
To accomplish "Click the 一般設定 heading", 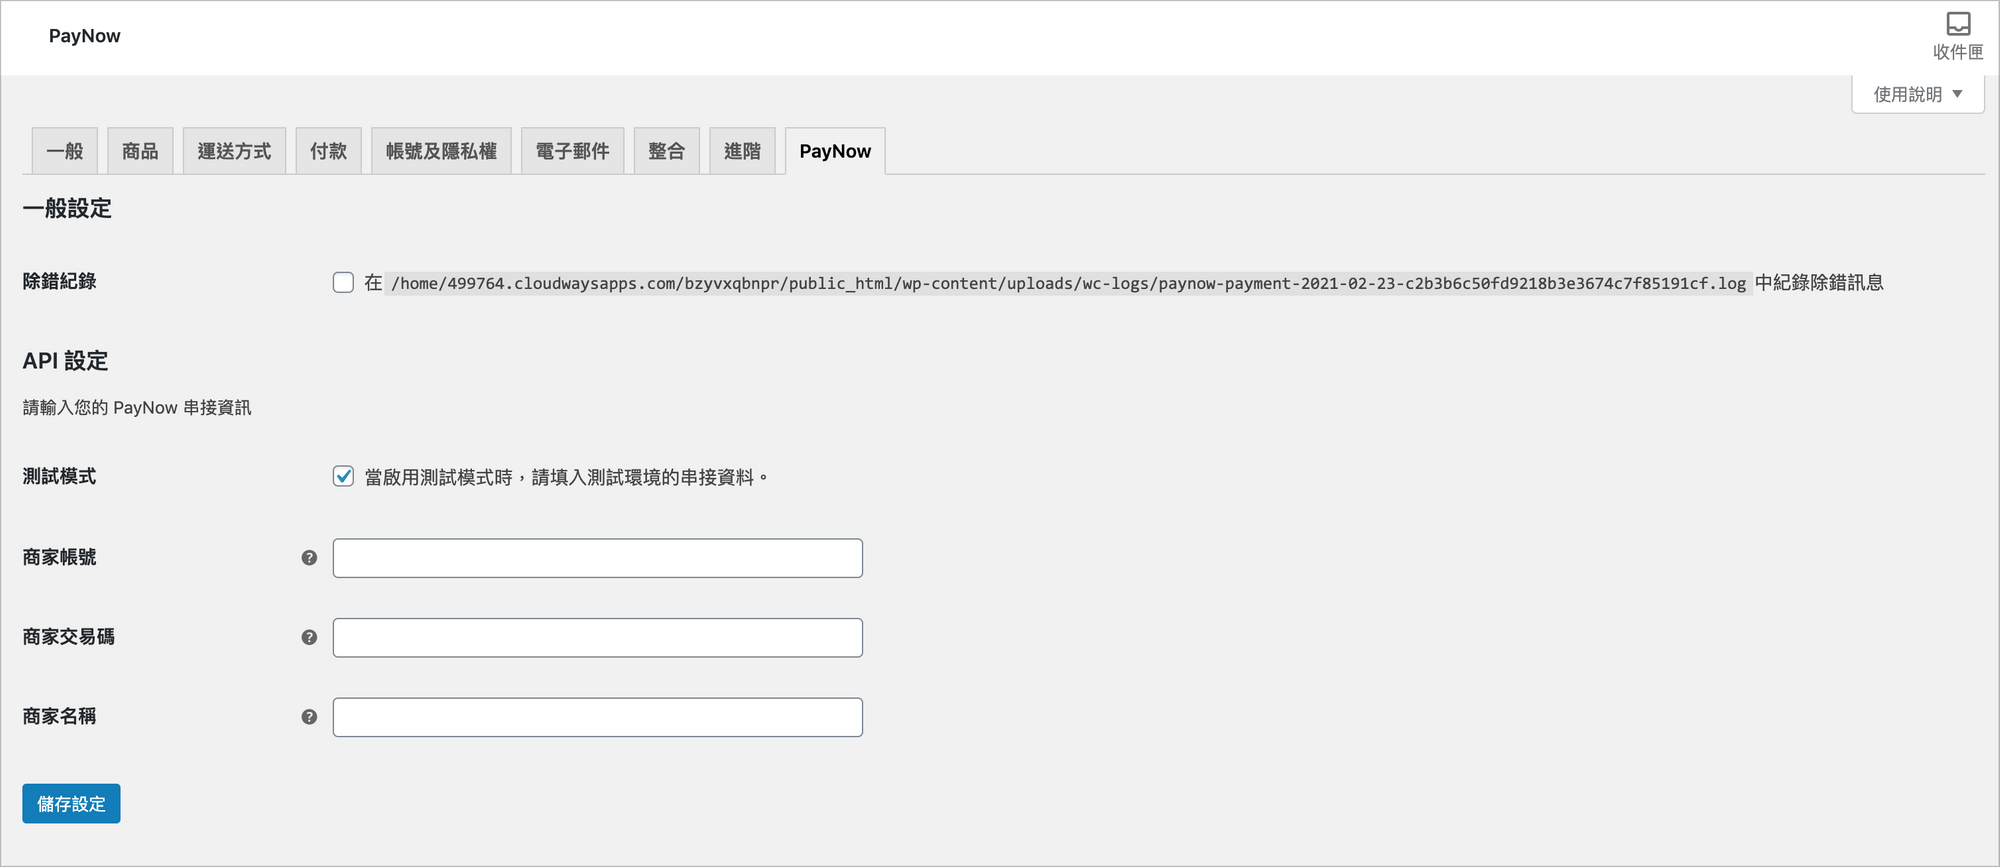I will (67, 208).
